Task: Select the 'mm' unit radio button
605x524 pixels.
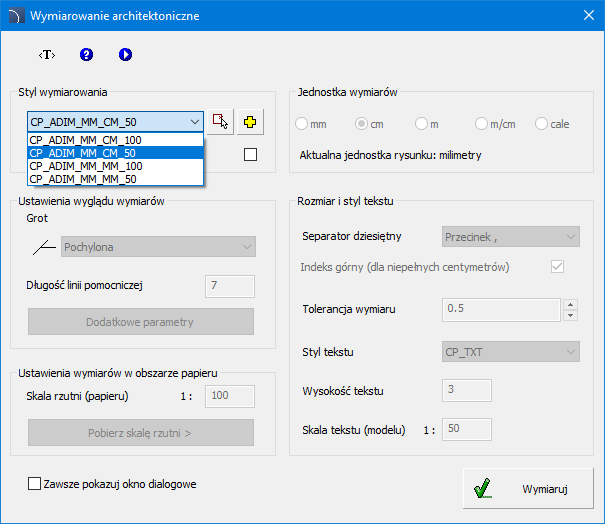Action: (302, 124)
